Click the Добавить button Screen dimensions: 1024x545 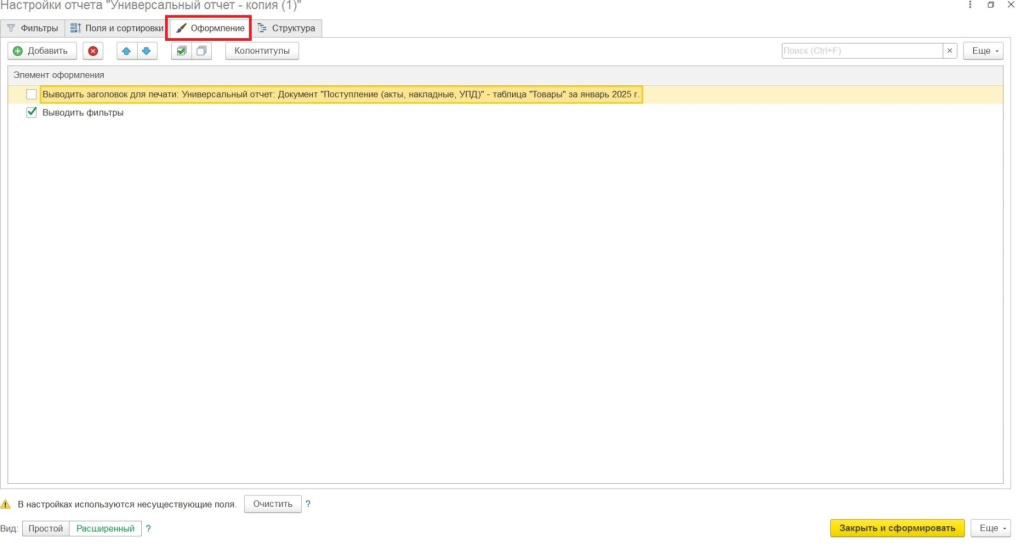41,51
